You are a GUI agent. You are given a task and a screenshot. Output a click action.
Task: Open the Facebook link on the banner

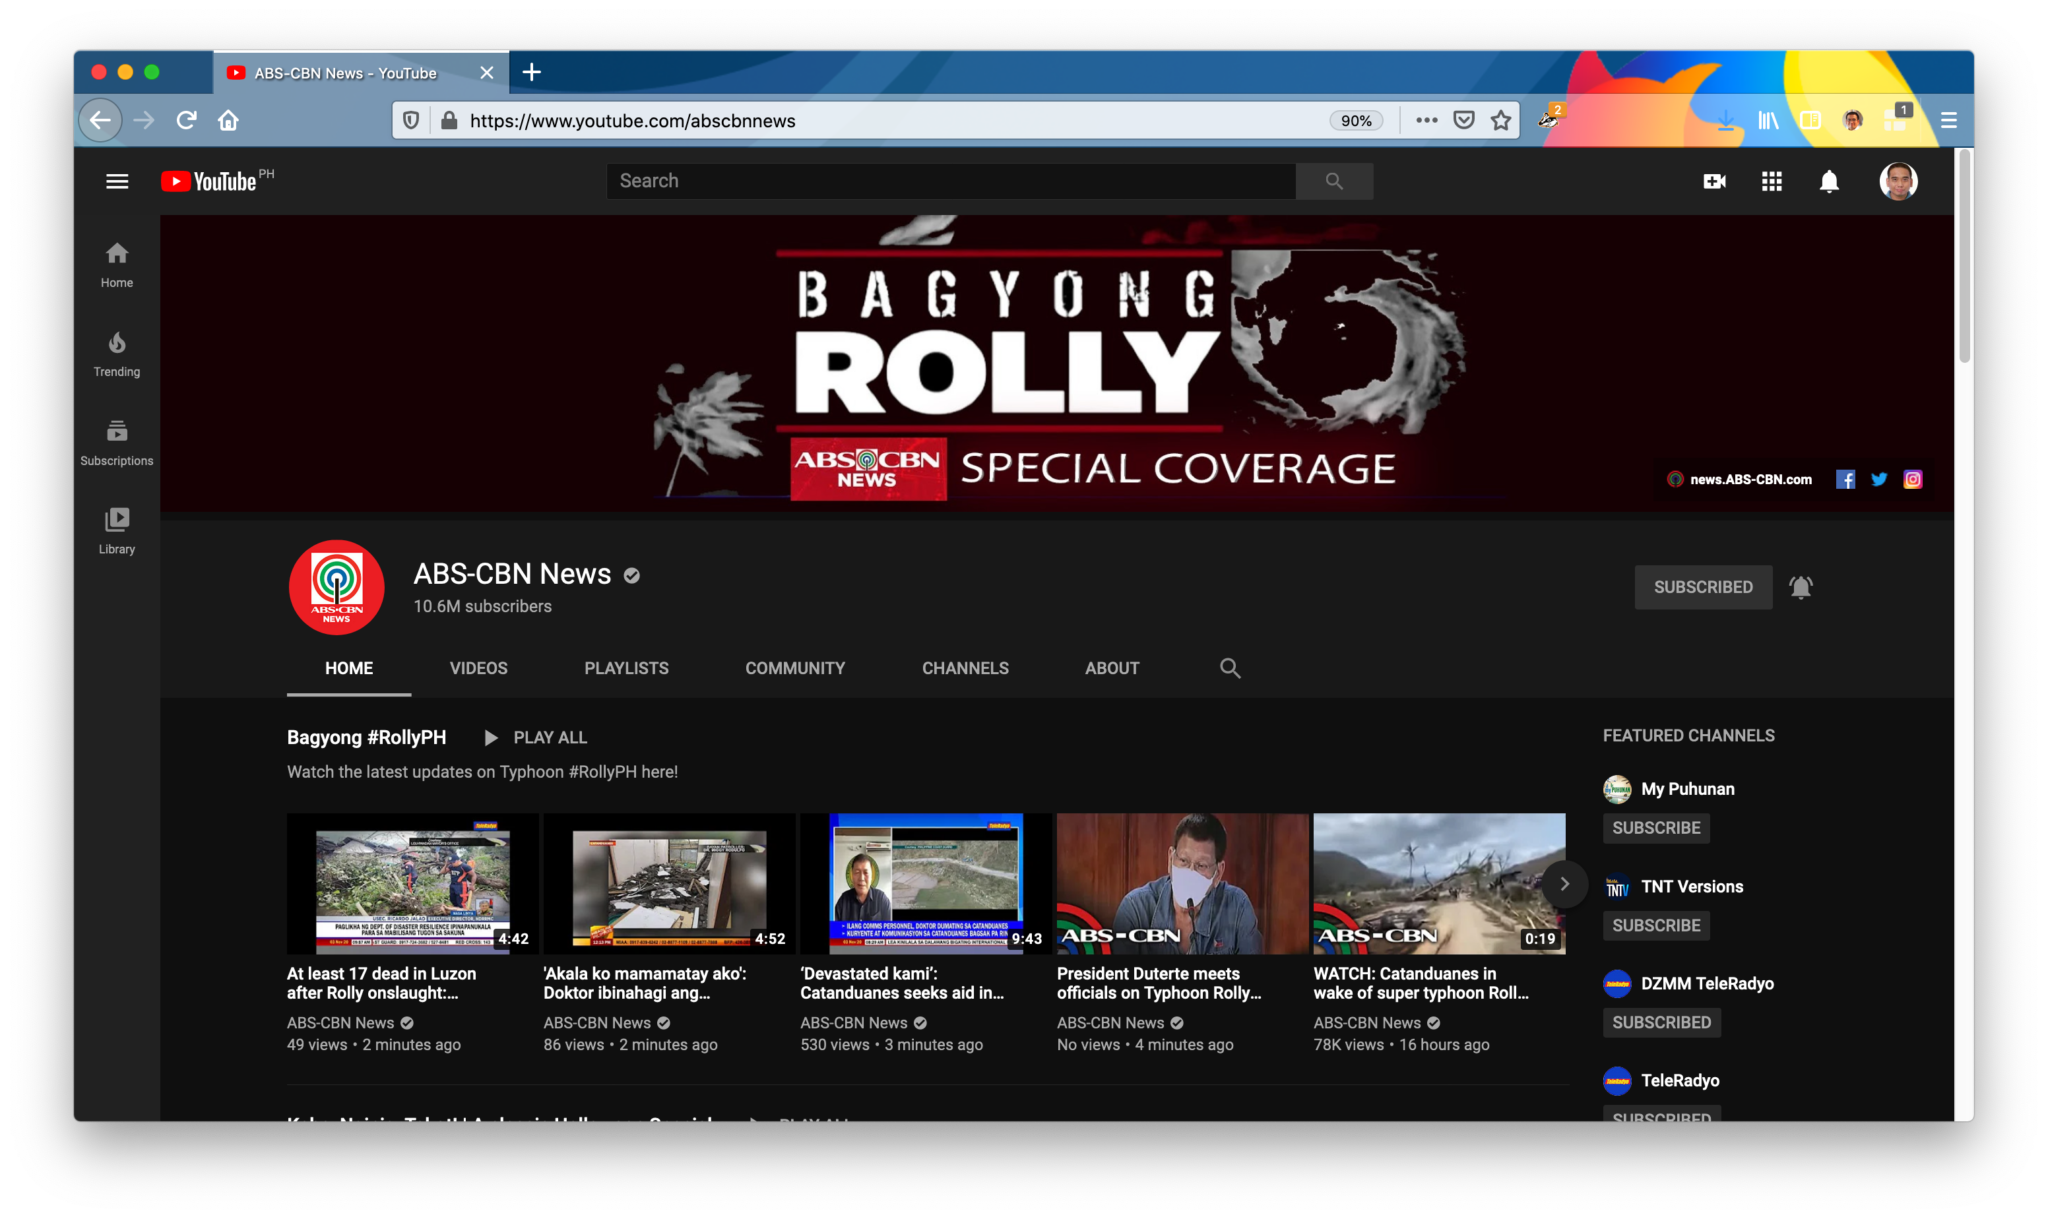pos(1845,479)
